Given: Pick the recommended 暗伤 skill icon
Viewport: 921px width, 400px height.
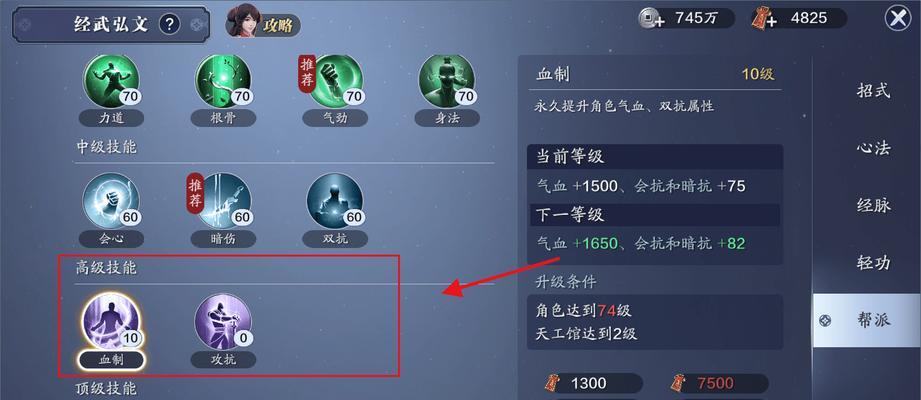Looking at the screenshot, I should click(223, 200).
